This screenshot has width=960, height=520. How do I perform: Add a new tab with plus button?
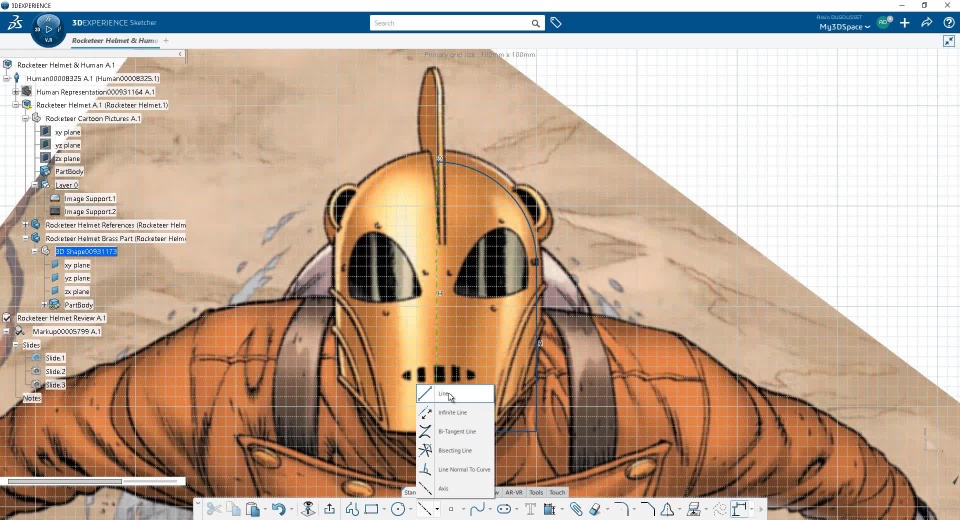[166, 40]
